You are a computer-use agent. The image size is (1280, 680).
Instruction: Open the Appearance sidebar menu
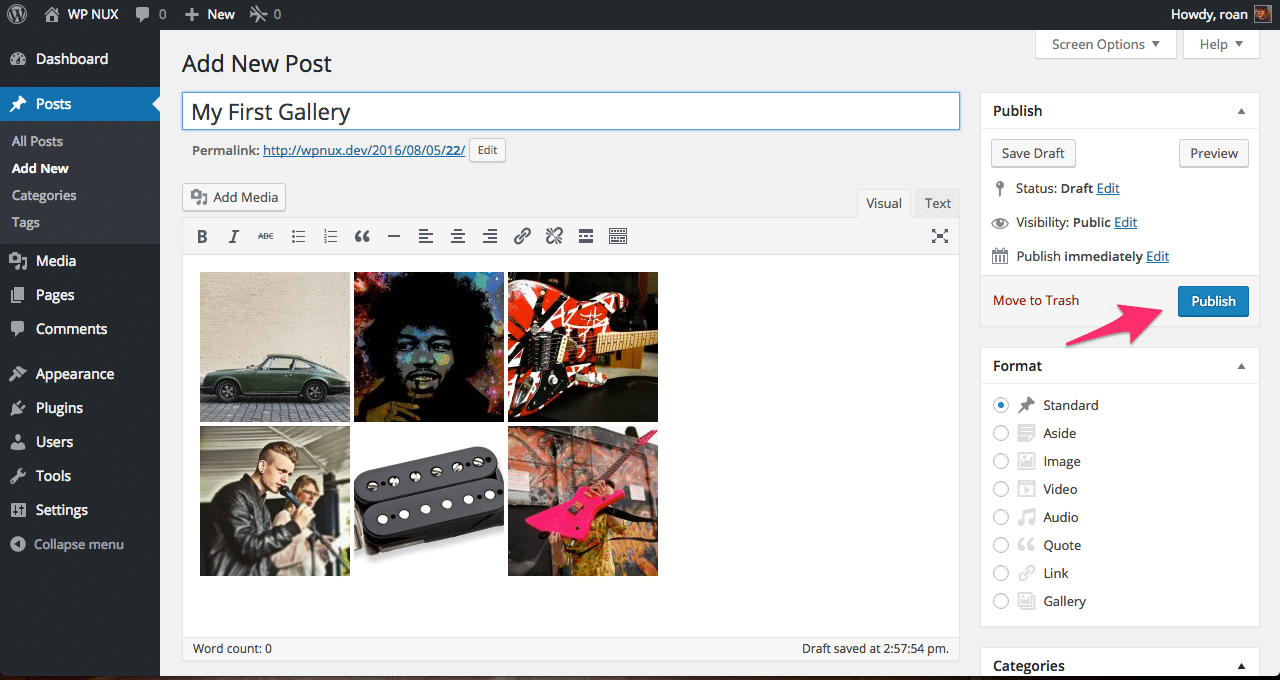pyautogui.click(x=80, y=374)
